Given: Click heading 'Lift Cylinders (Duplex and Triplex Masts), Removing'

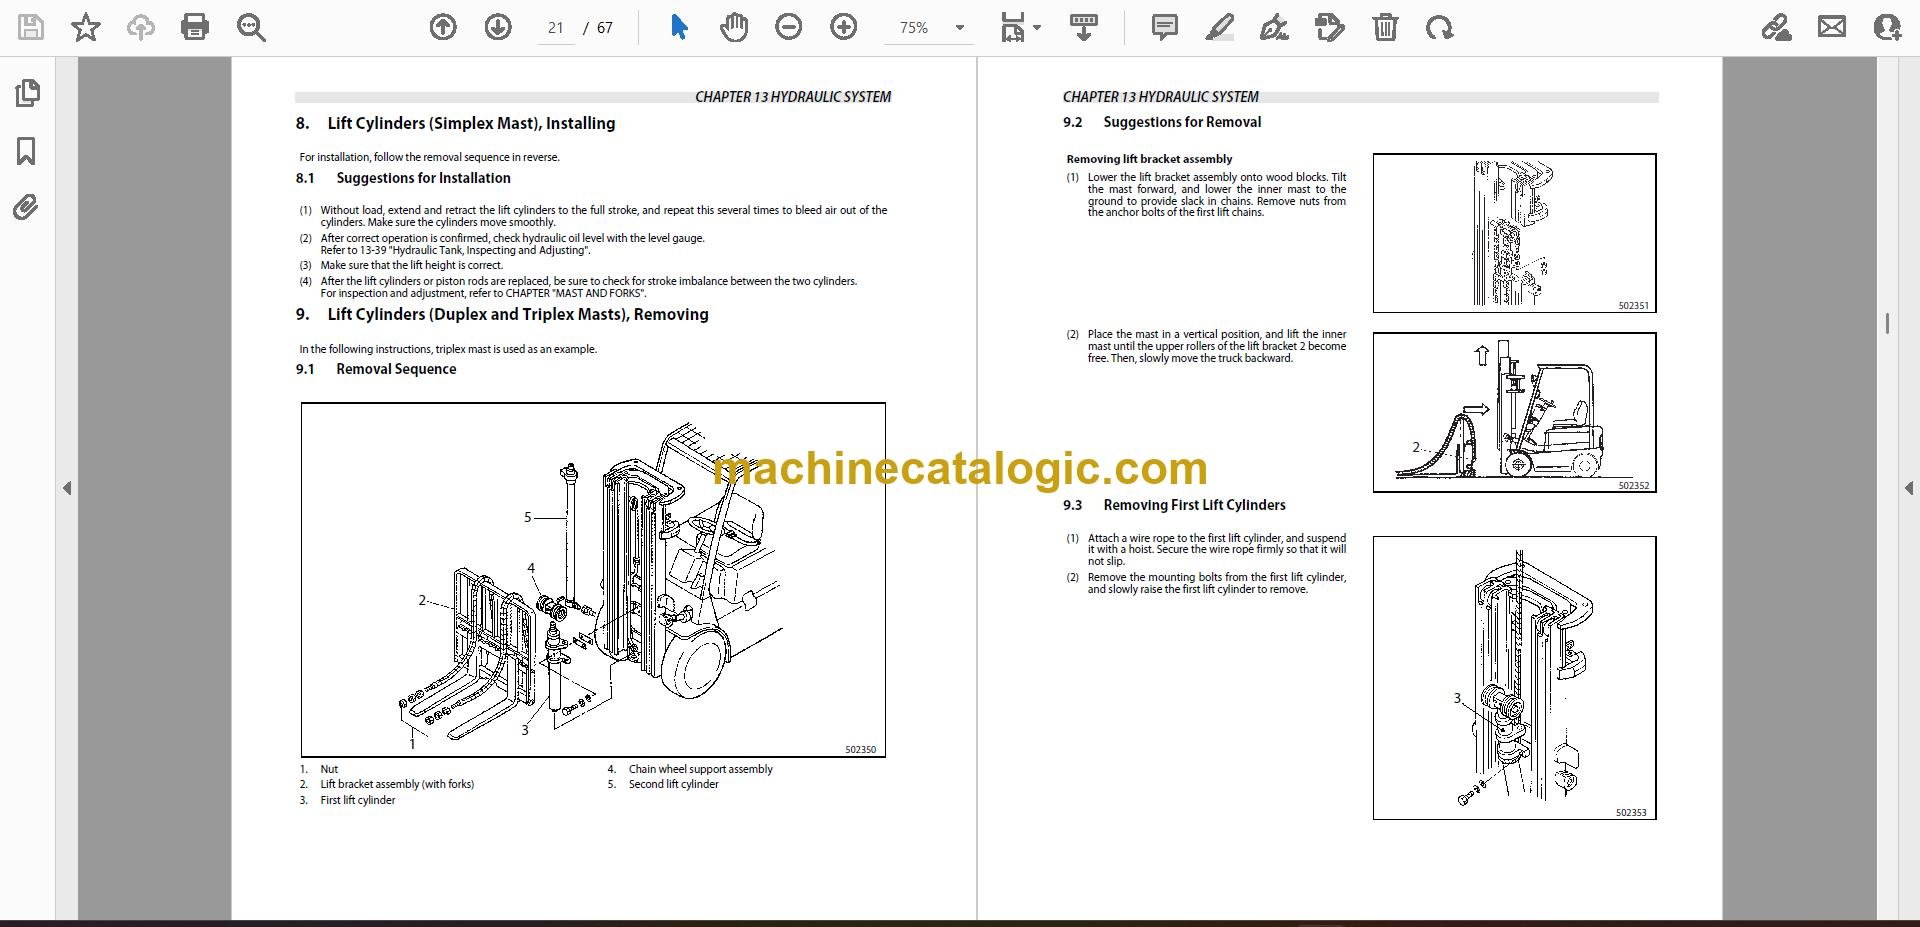Looking at the screenshot, I should click(518, 314).
